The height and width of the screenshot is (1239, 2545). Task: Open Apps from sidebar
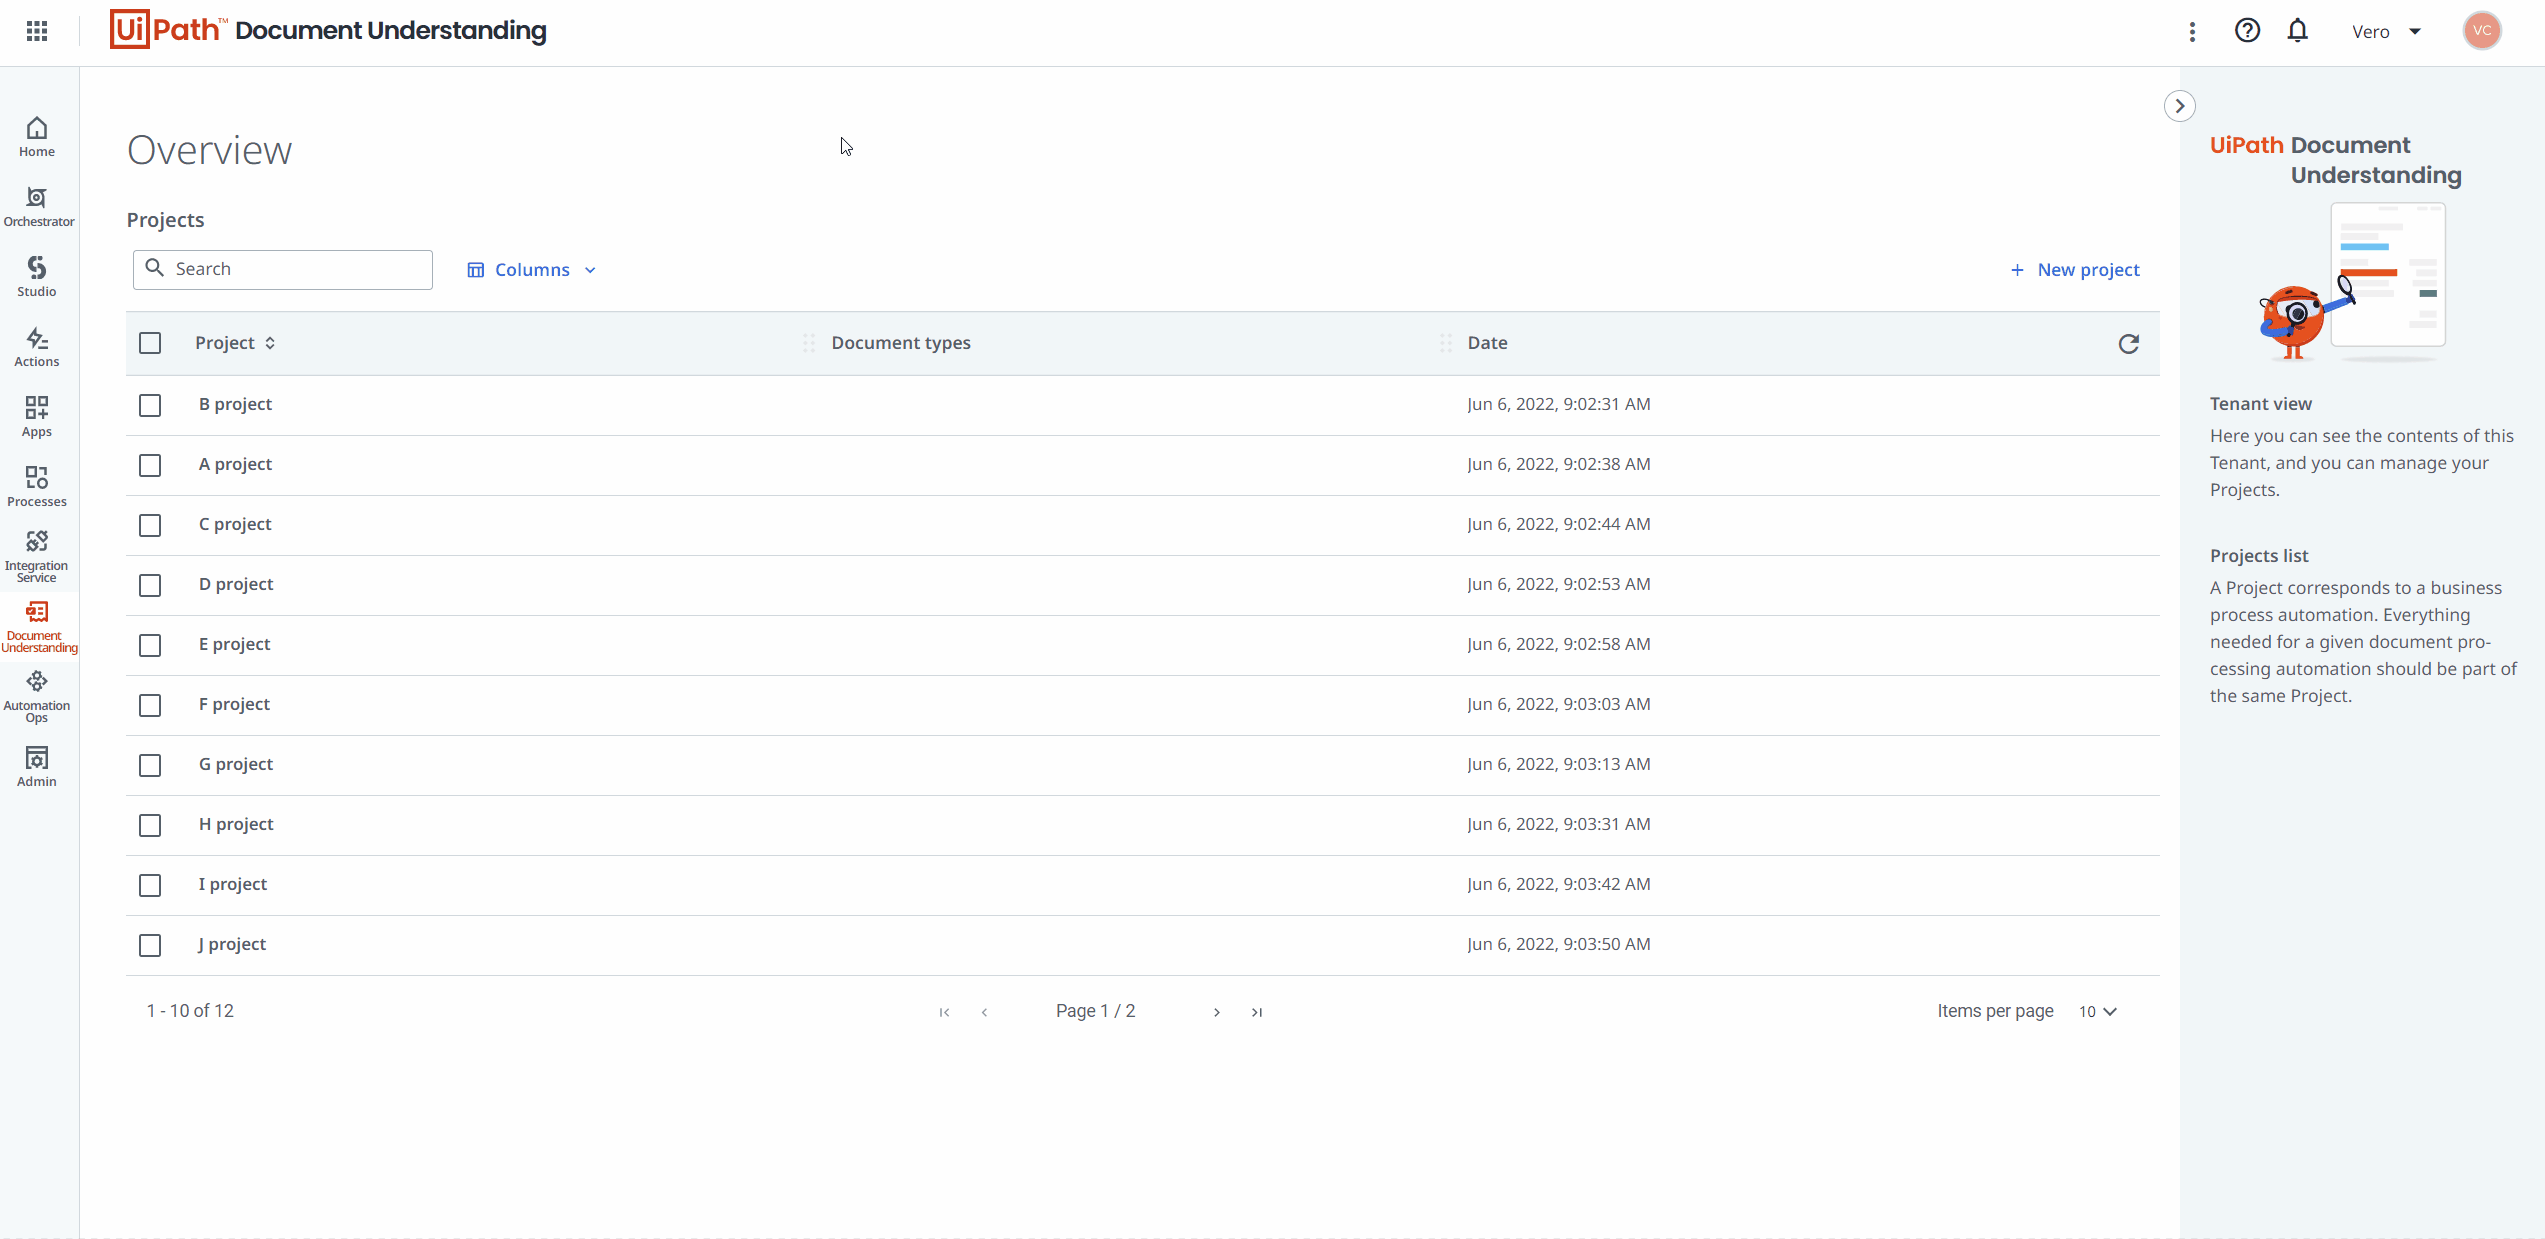[x=37, y=417]
